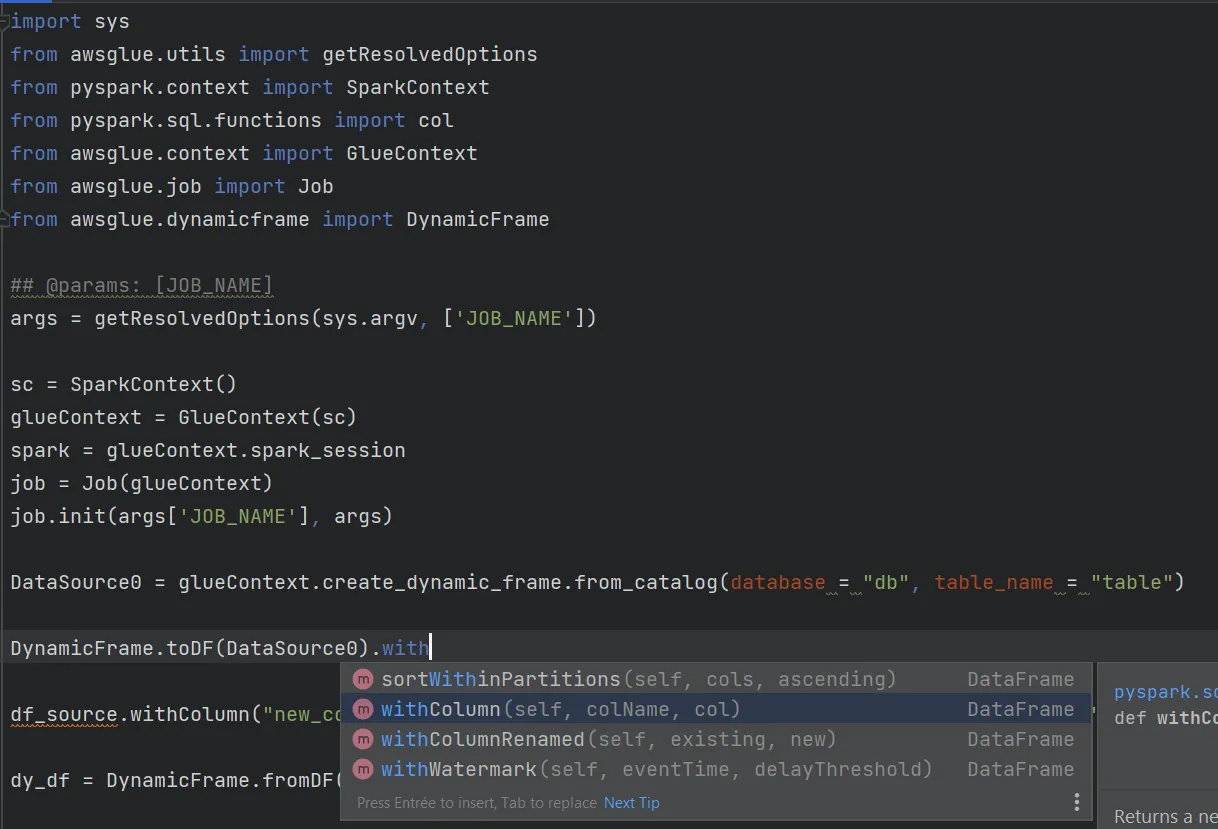Click 'DynamicFrame.toDF' on the current line
1218x829 pixels.
pyautogui.click(x=112, y=648)
